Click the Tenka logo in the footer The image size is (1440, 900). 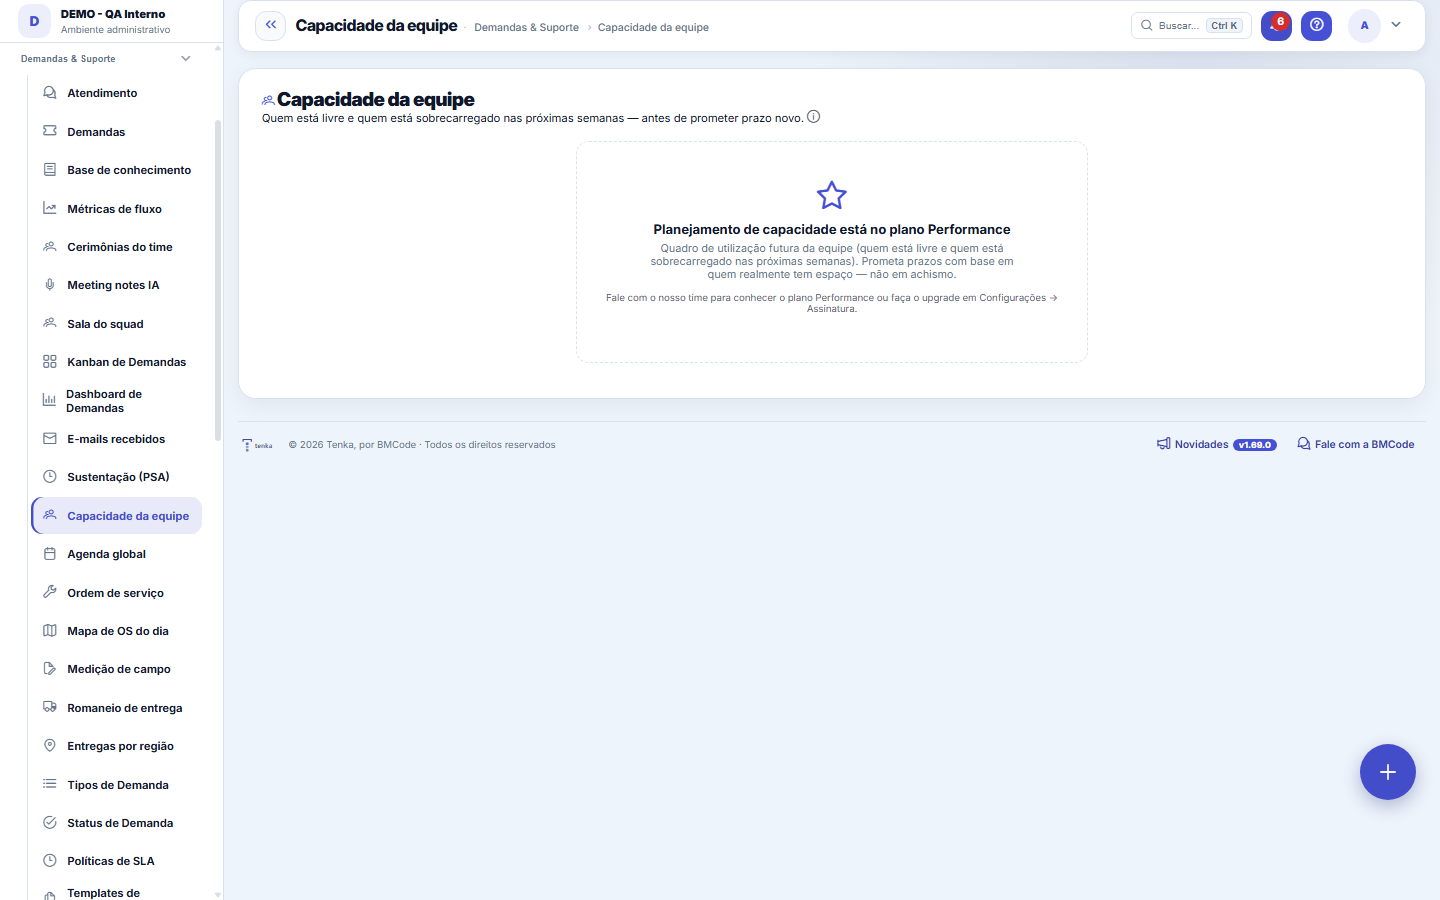(257, 445)
